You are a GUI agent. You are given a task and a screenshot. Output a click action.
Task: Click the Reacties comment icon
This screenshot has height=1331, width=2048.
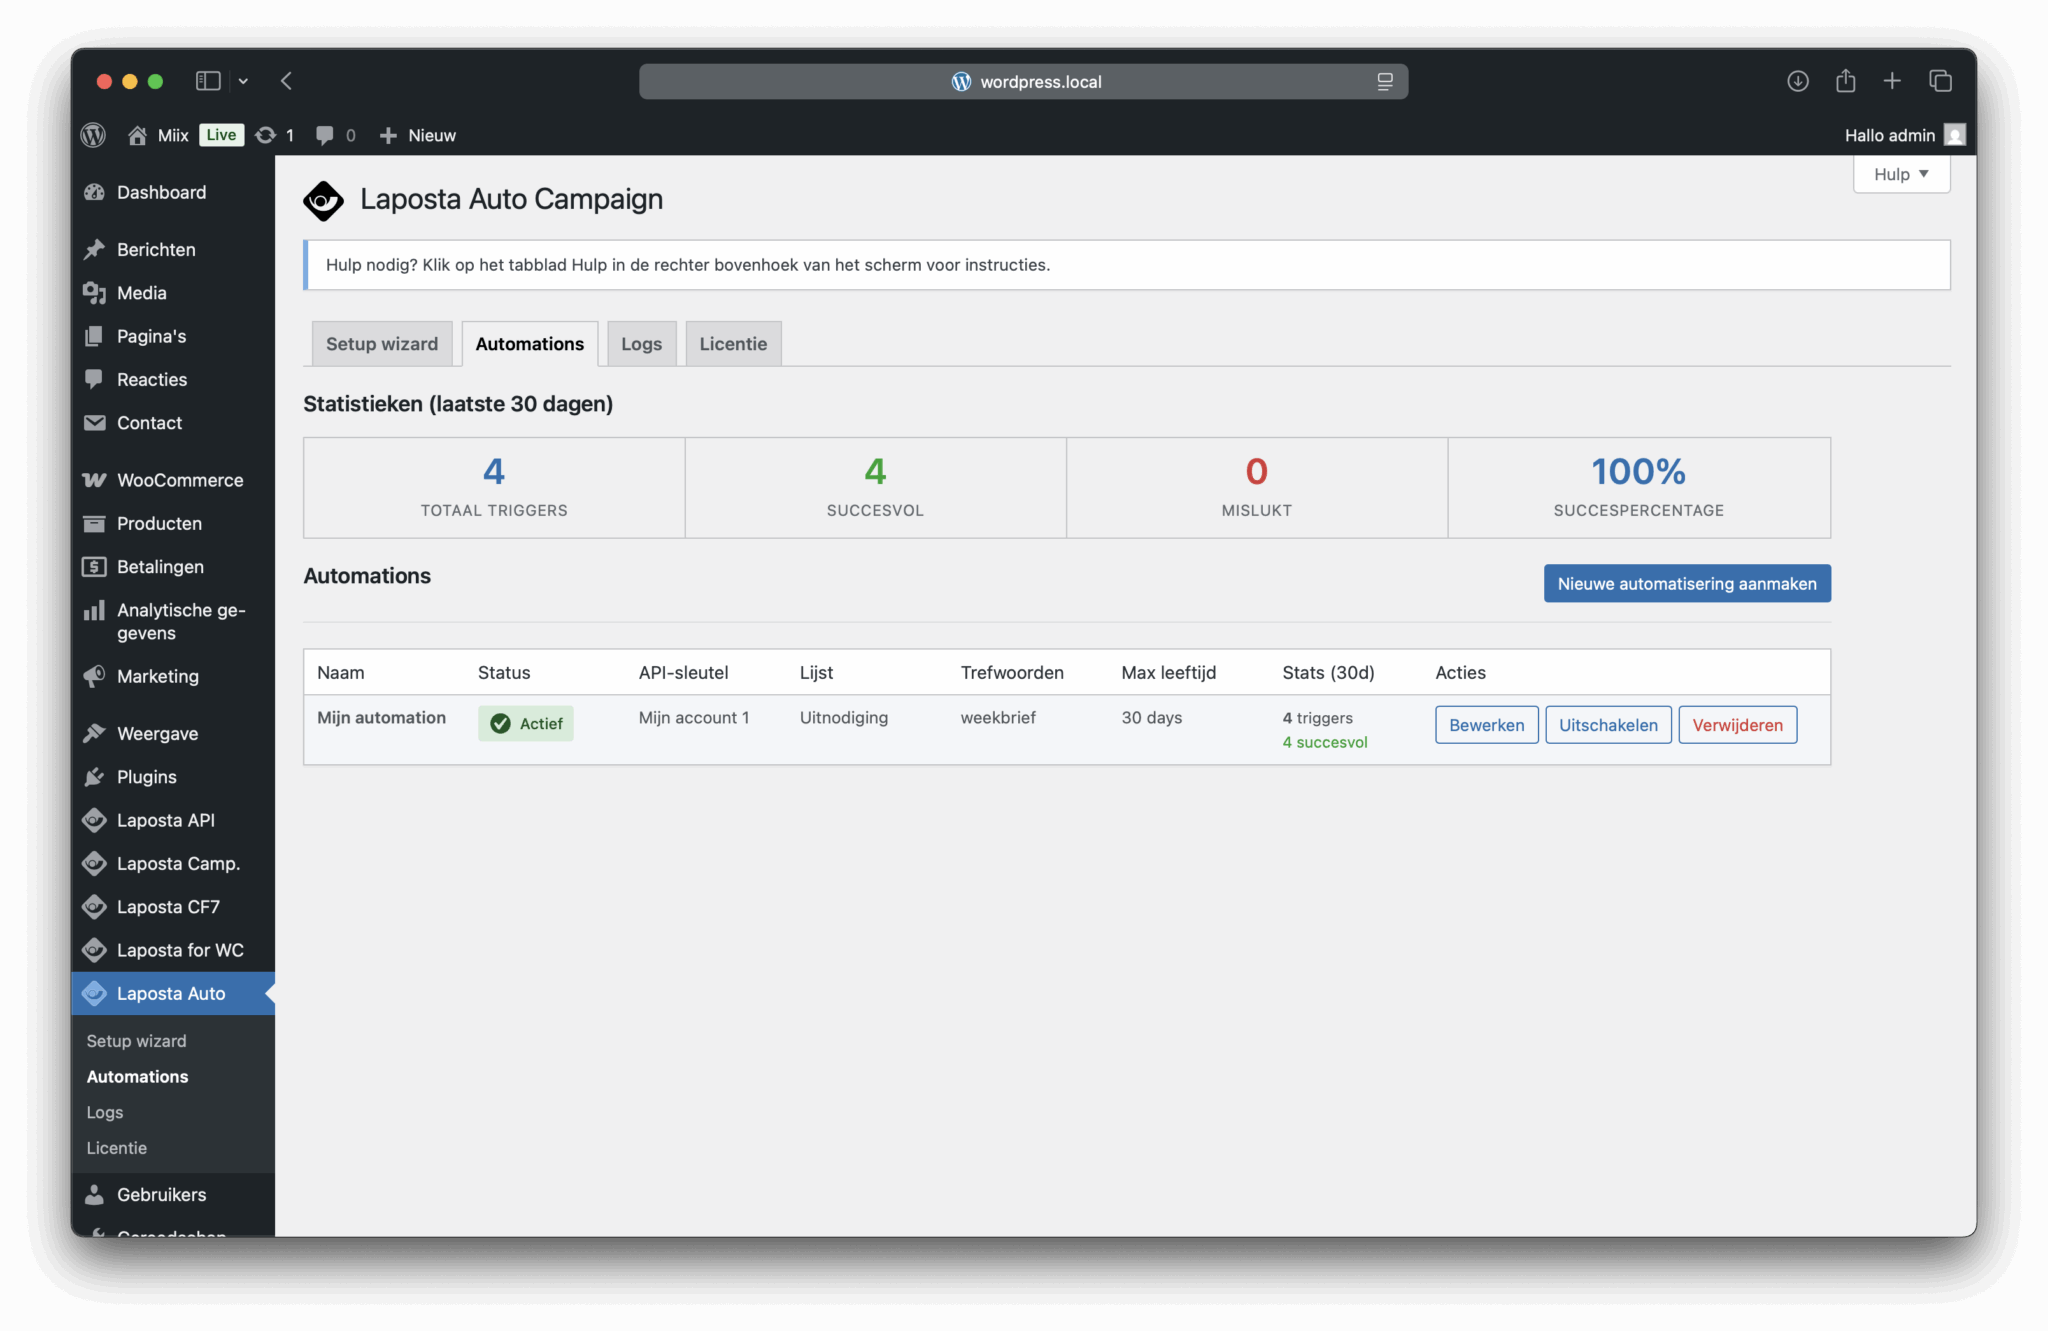(94, 379)
